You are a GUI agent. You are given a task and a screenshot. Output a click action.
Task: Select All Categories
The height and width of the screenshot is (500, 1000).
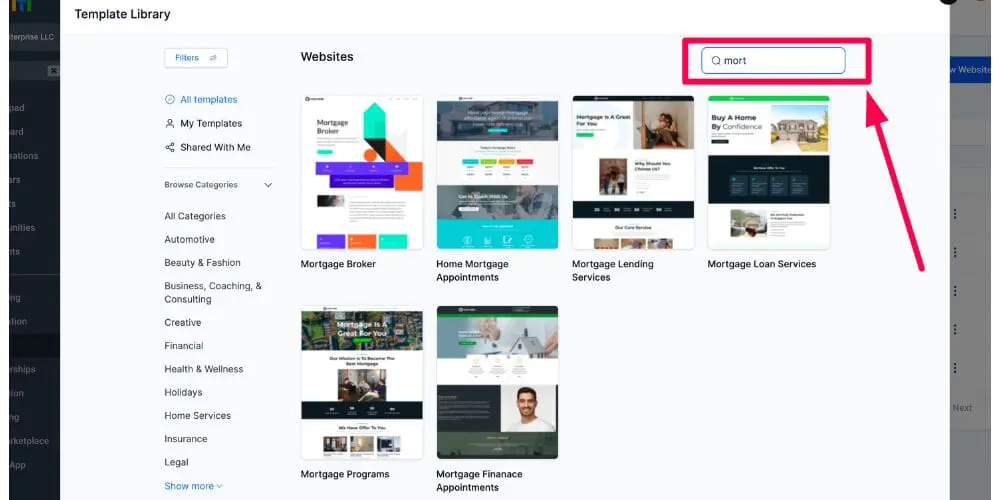(x=195, y=216)
